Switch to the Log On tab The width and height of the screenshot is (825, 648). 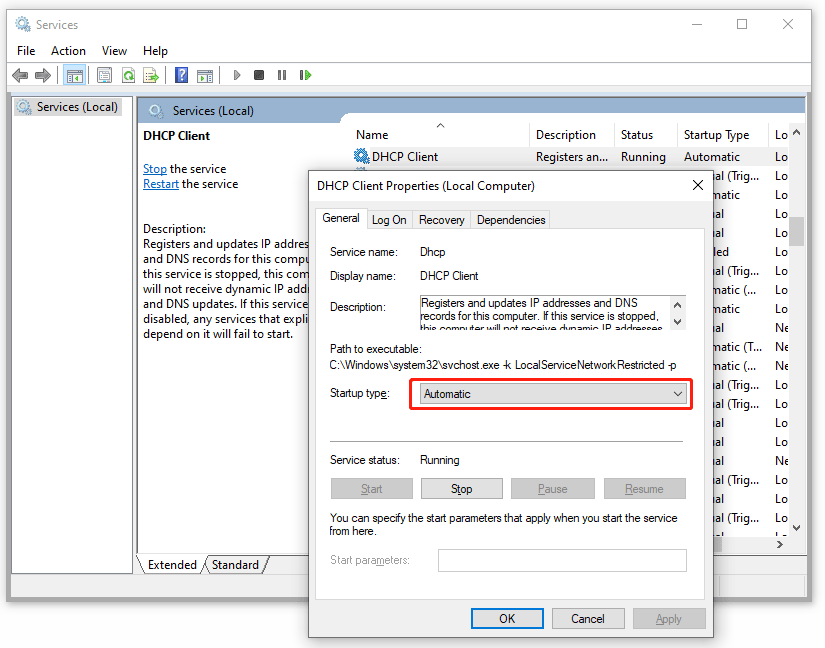tap(389, 219)
